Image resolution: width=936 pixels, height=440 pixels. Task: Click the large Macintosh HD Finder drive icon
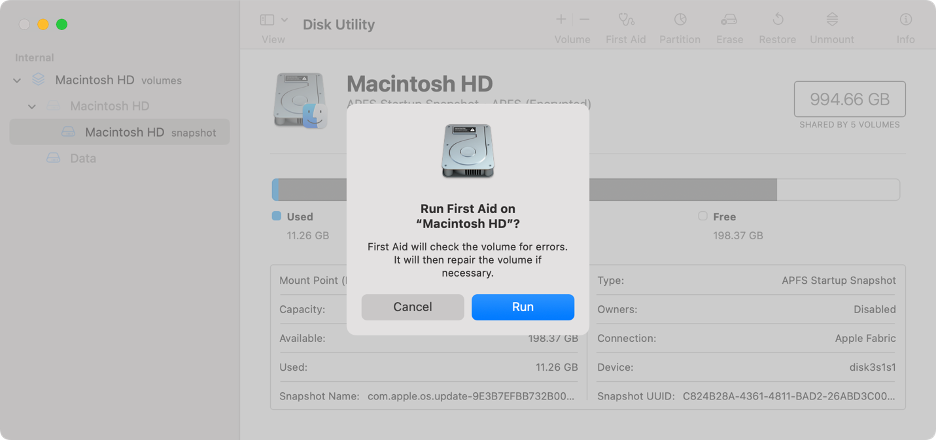300,100
